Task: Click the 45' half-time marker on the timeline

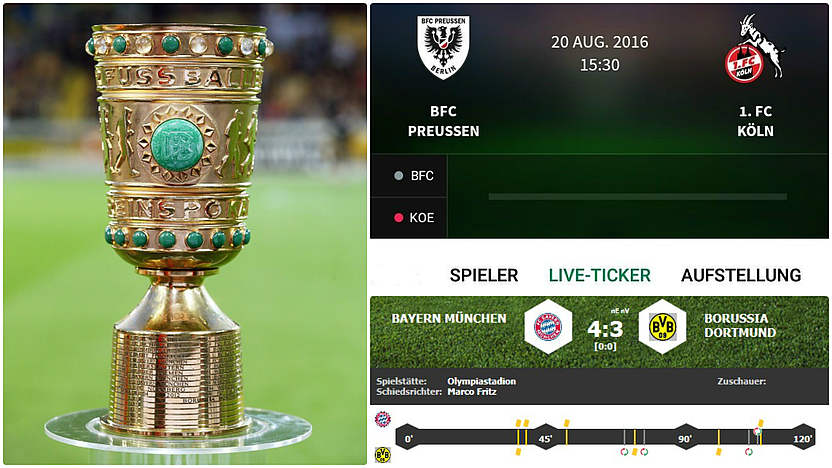Action: click(x=545, y=438)
